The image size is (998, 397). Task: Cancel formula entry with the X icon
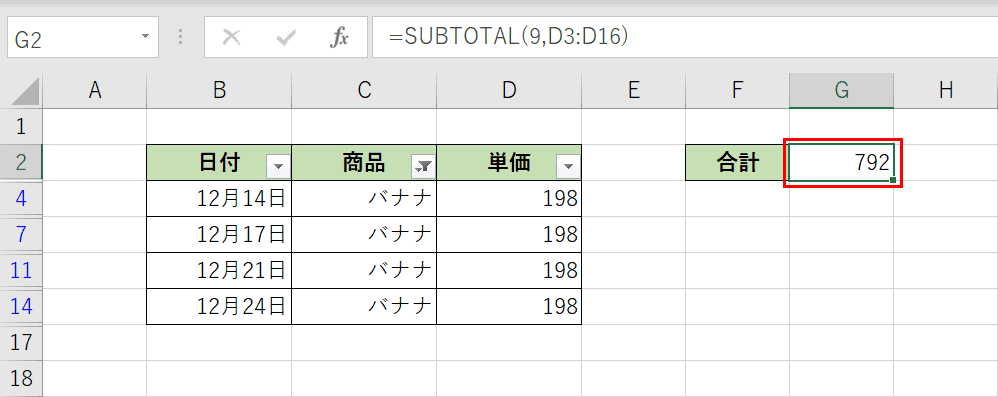[x=232, y=39]
